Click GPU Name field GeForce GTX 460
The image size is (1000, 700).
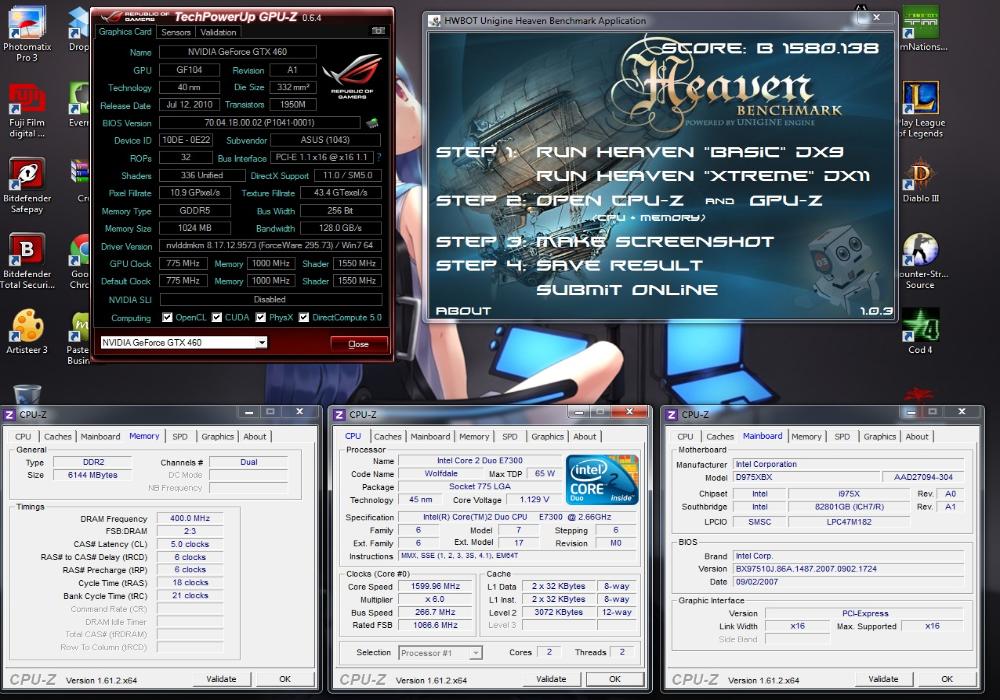[237, 52]
